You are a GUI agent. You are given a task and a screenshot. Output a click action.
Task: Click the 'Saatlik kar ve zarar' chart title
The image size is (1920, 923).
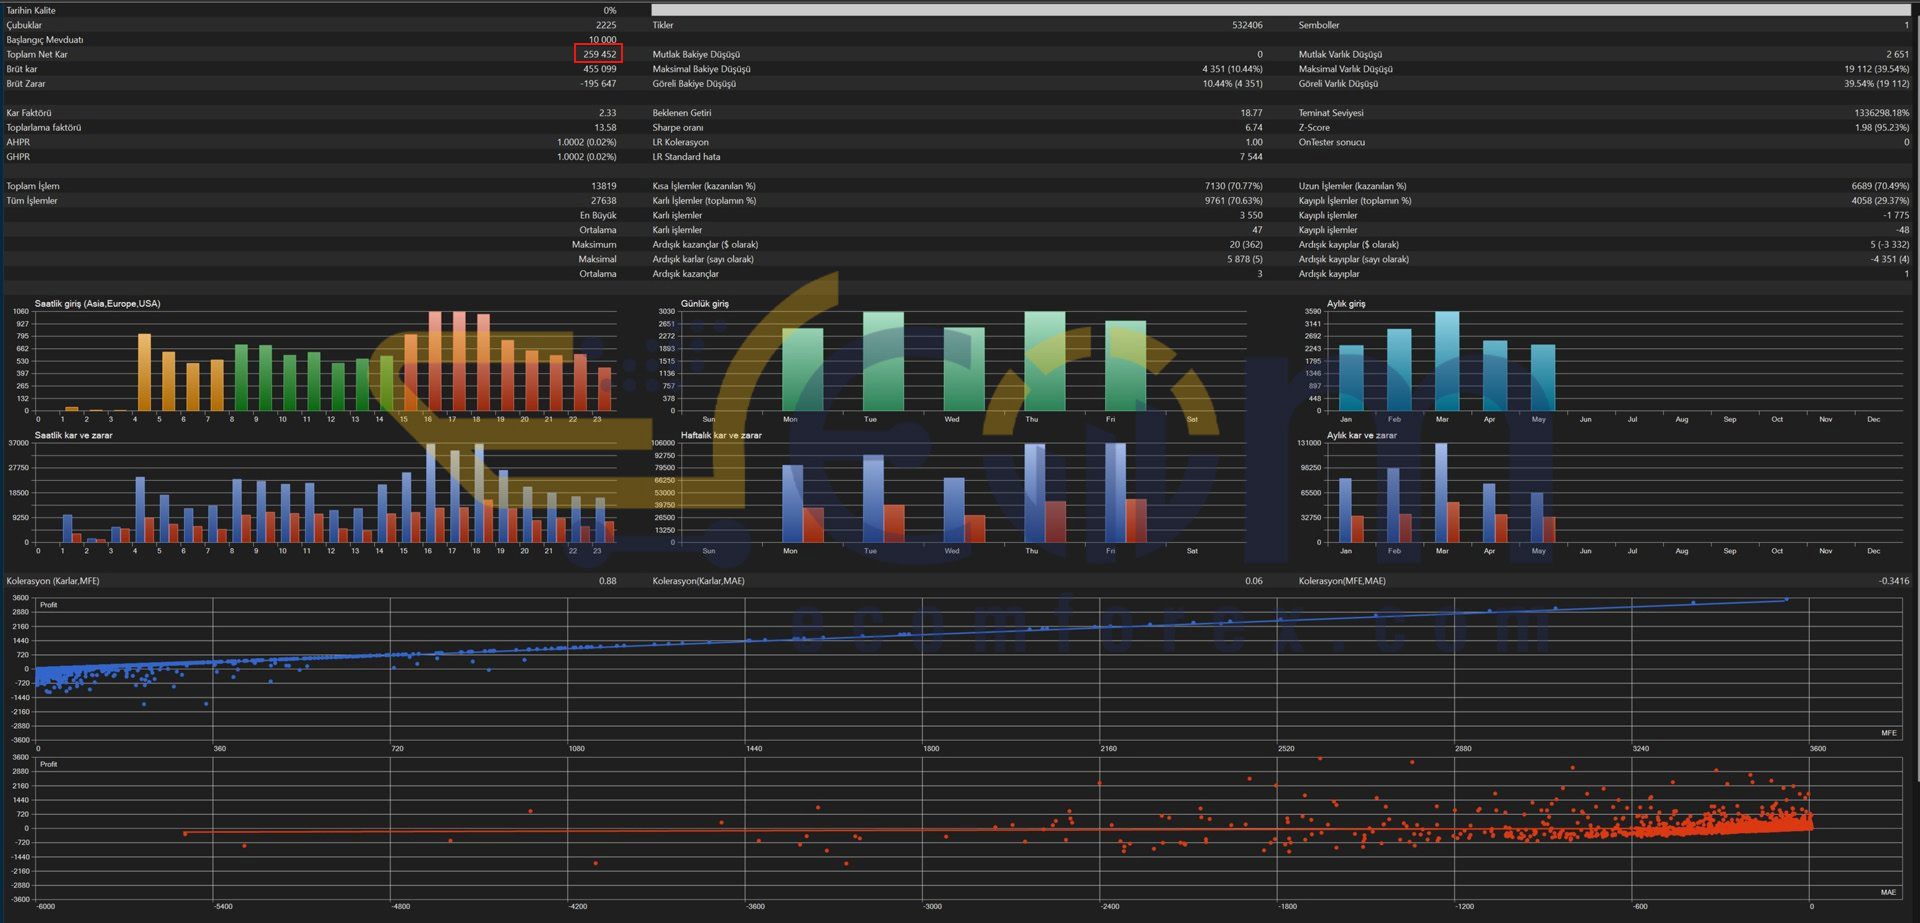tap(73, 436)
